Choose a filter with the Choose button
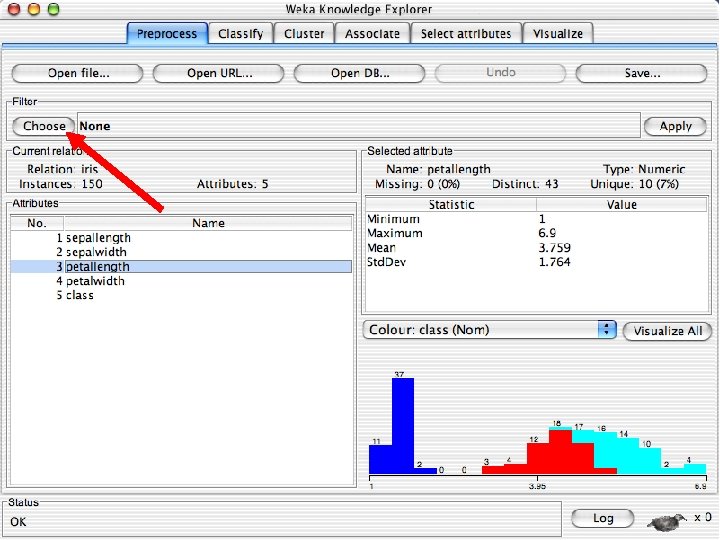 (44, 126)
